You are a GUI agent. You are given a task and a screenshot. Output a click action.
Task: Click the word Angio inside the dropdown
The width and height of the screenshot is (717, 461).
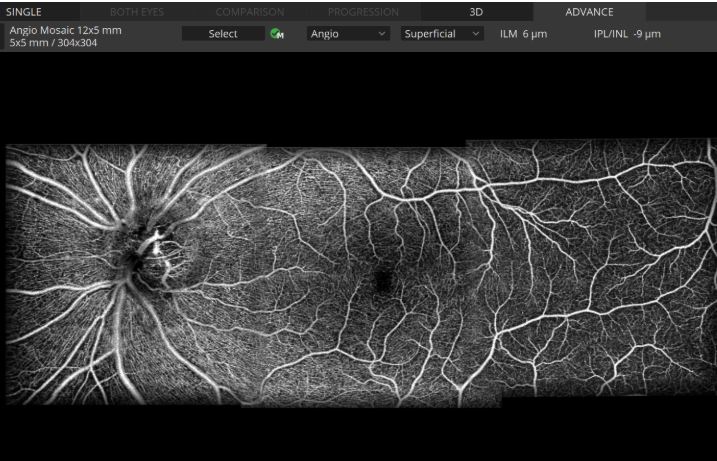coord(325,34)
